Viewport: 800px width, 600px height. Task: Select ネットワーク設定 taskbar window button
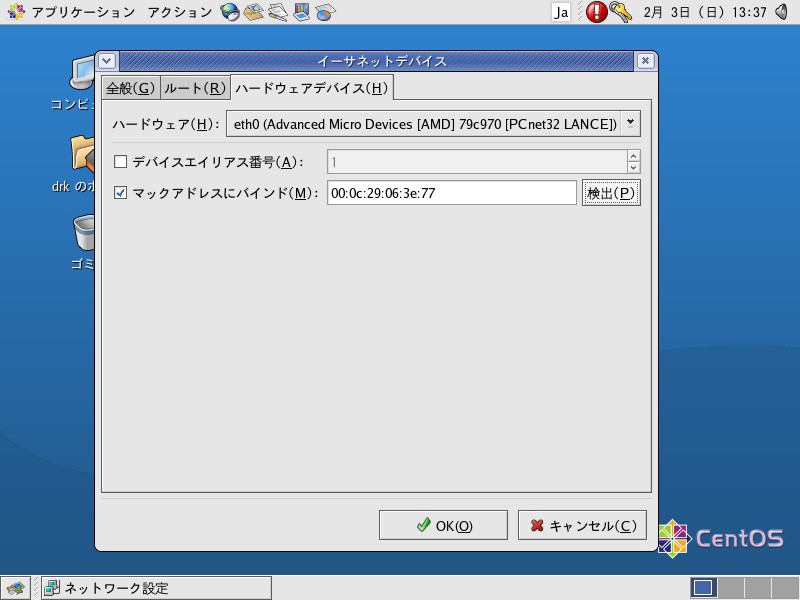tap(156, 588)
